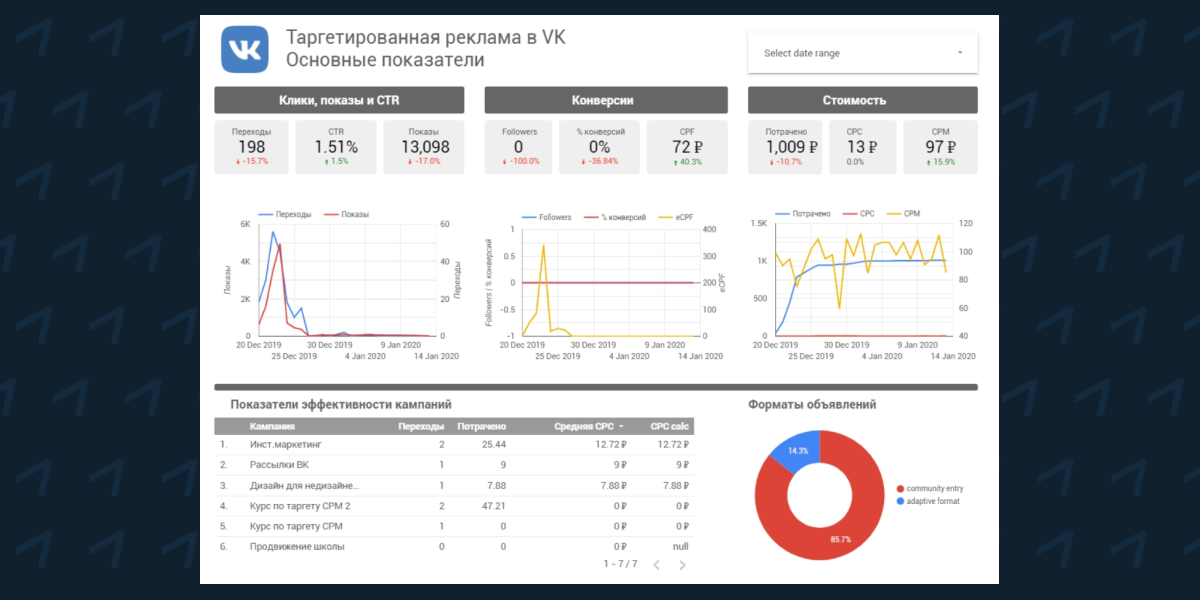Click the Таргетированная реклама в VK title

pyautogui.click(x=426, y=38)
